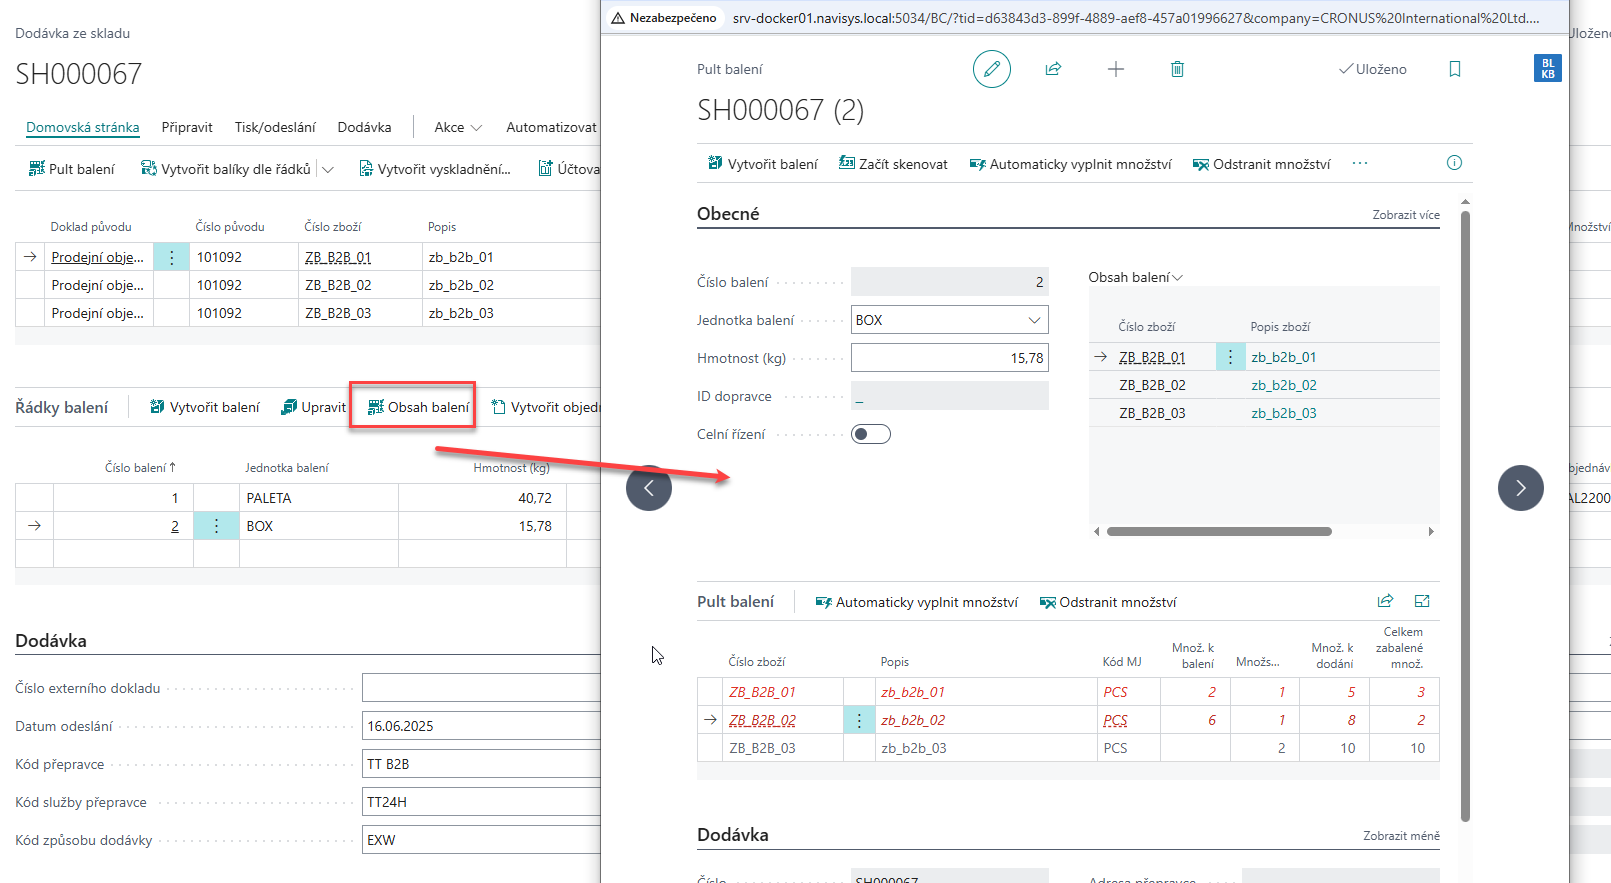Expand Pult balení part to full view
1611x883 pixels.
1422,601
